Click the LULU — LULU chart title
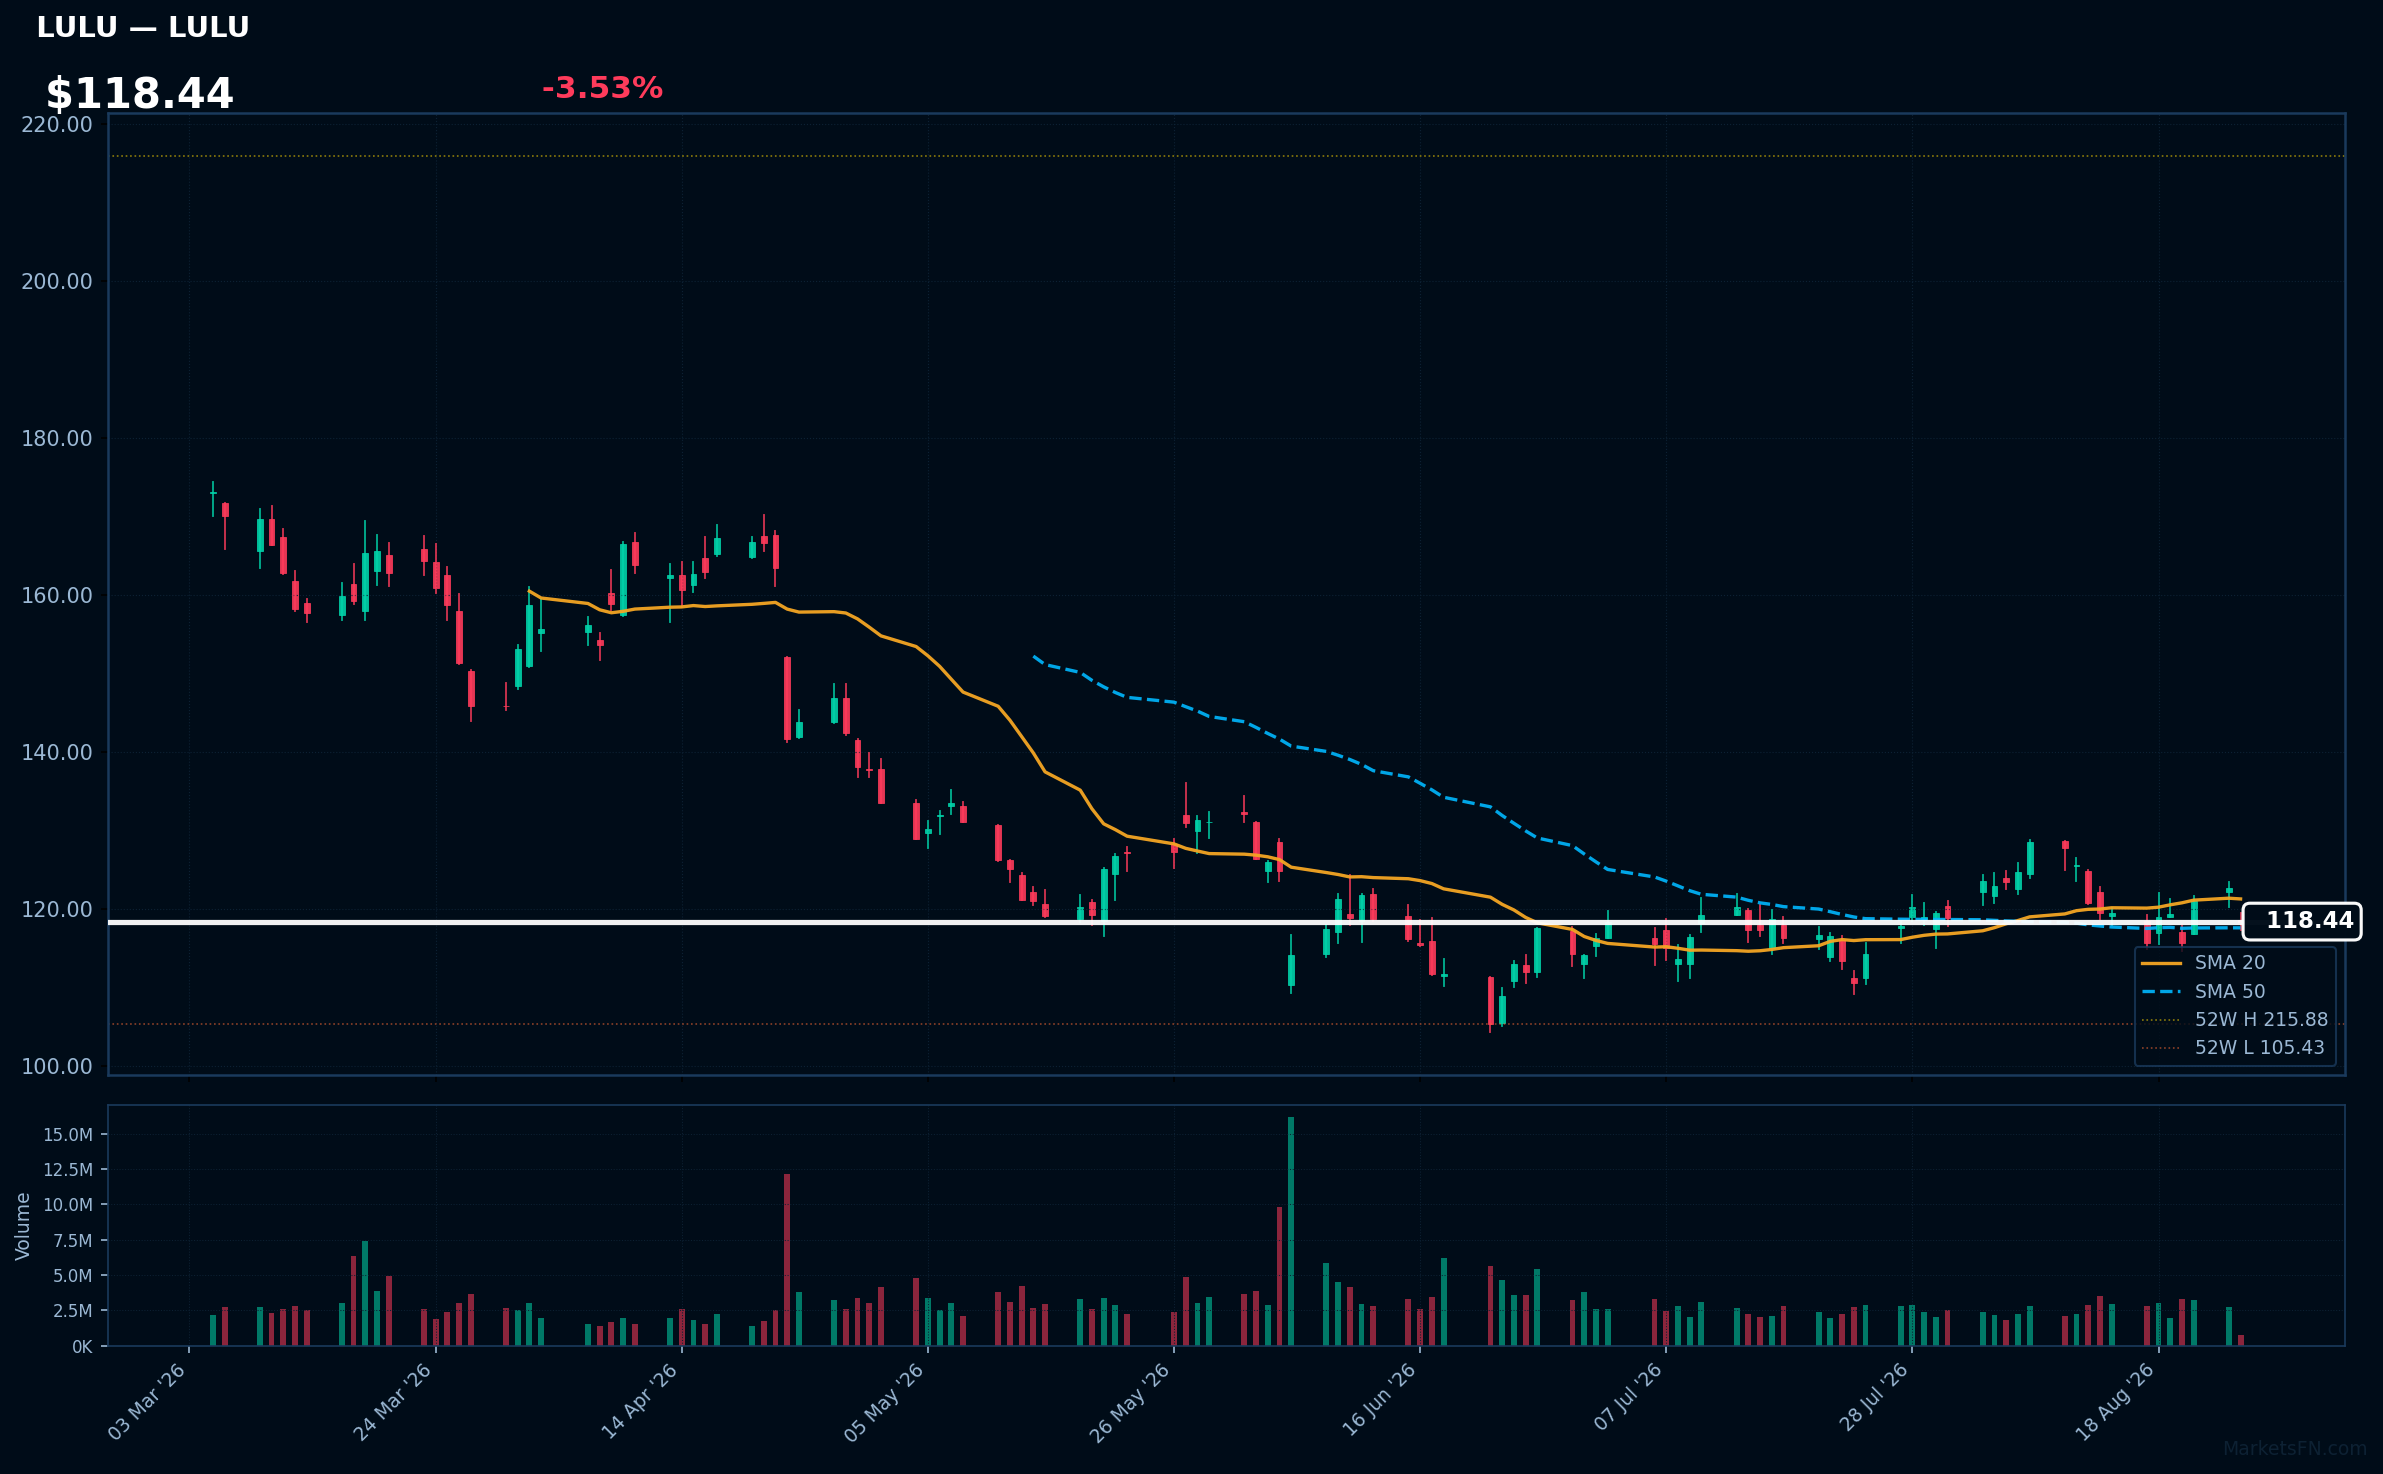2383x1474 pixels. coord(143,28)
